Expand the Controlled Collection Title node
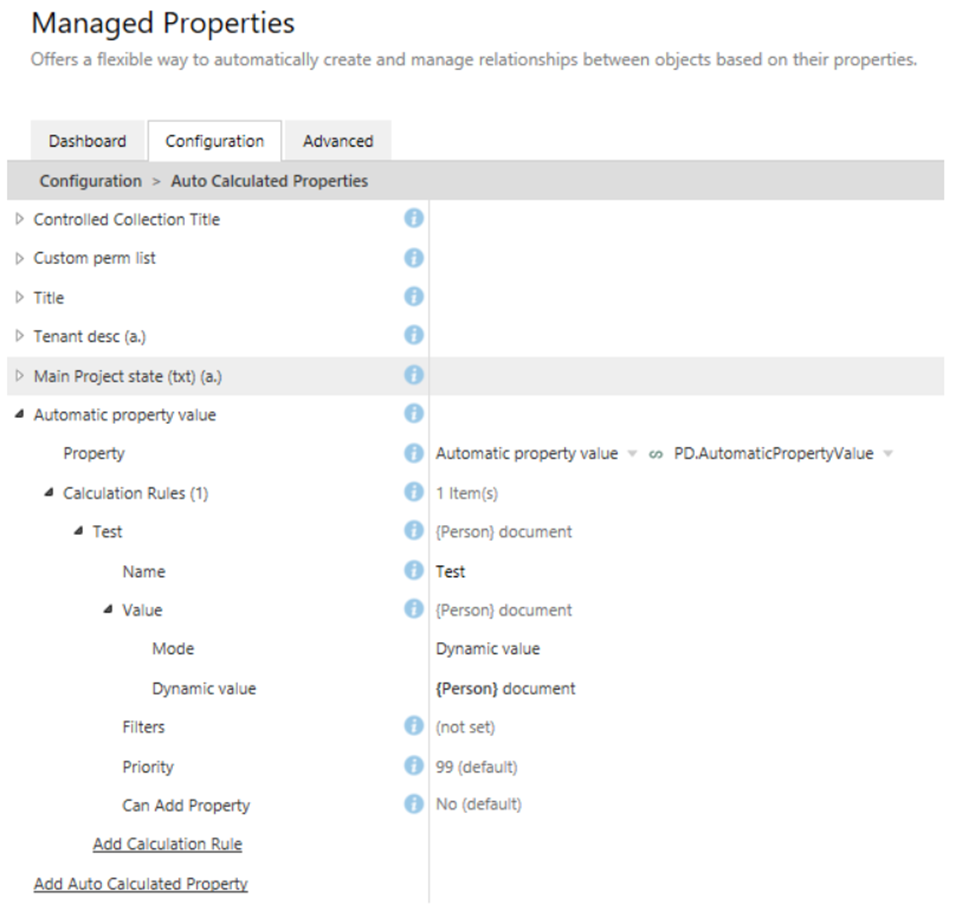The width and height of the screenshot is (975, 905). [x=19, y=219]
